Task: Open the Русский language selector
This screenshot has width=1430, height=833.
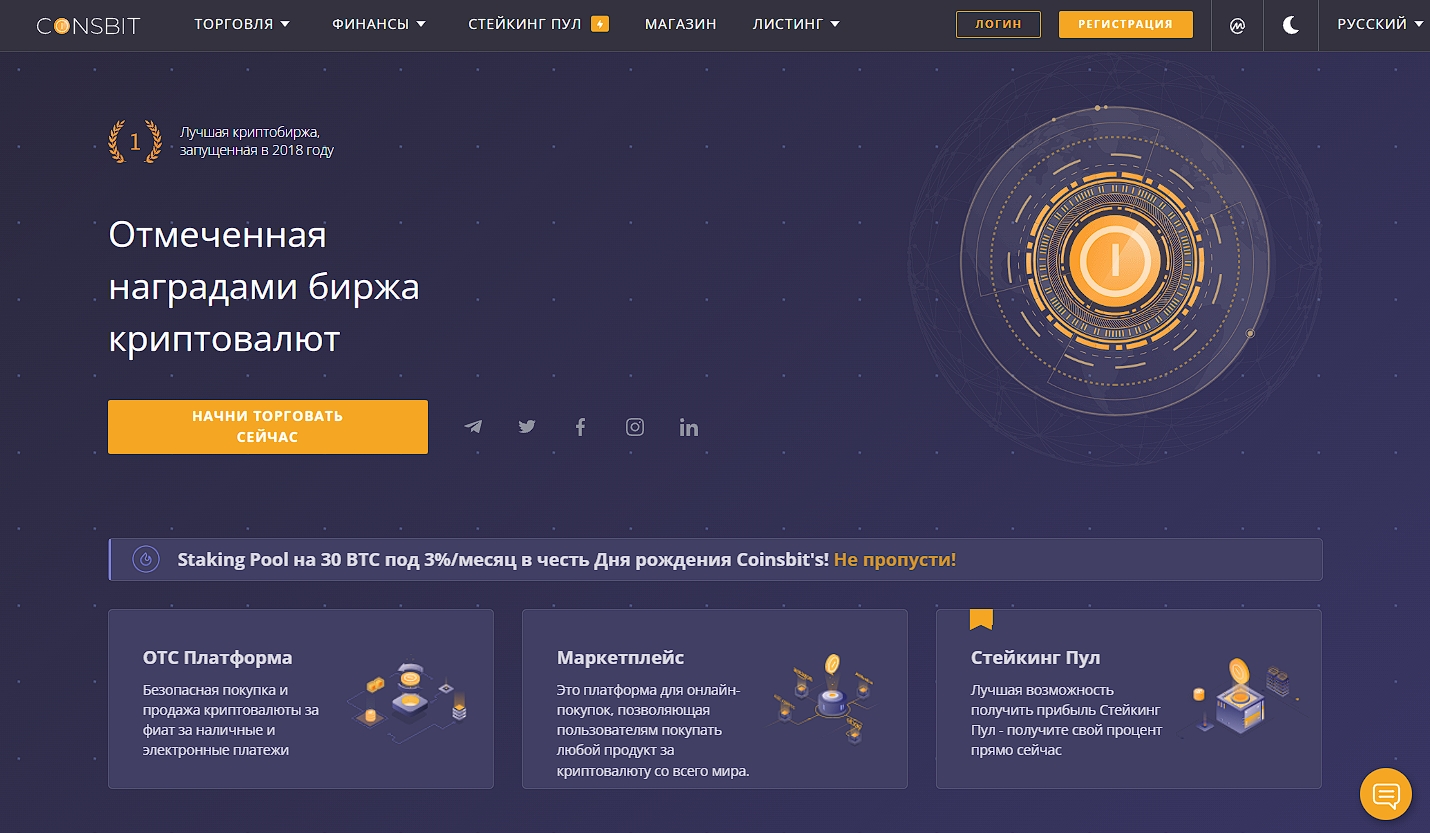Action: click(x=1380, y=24)
